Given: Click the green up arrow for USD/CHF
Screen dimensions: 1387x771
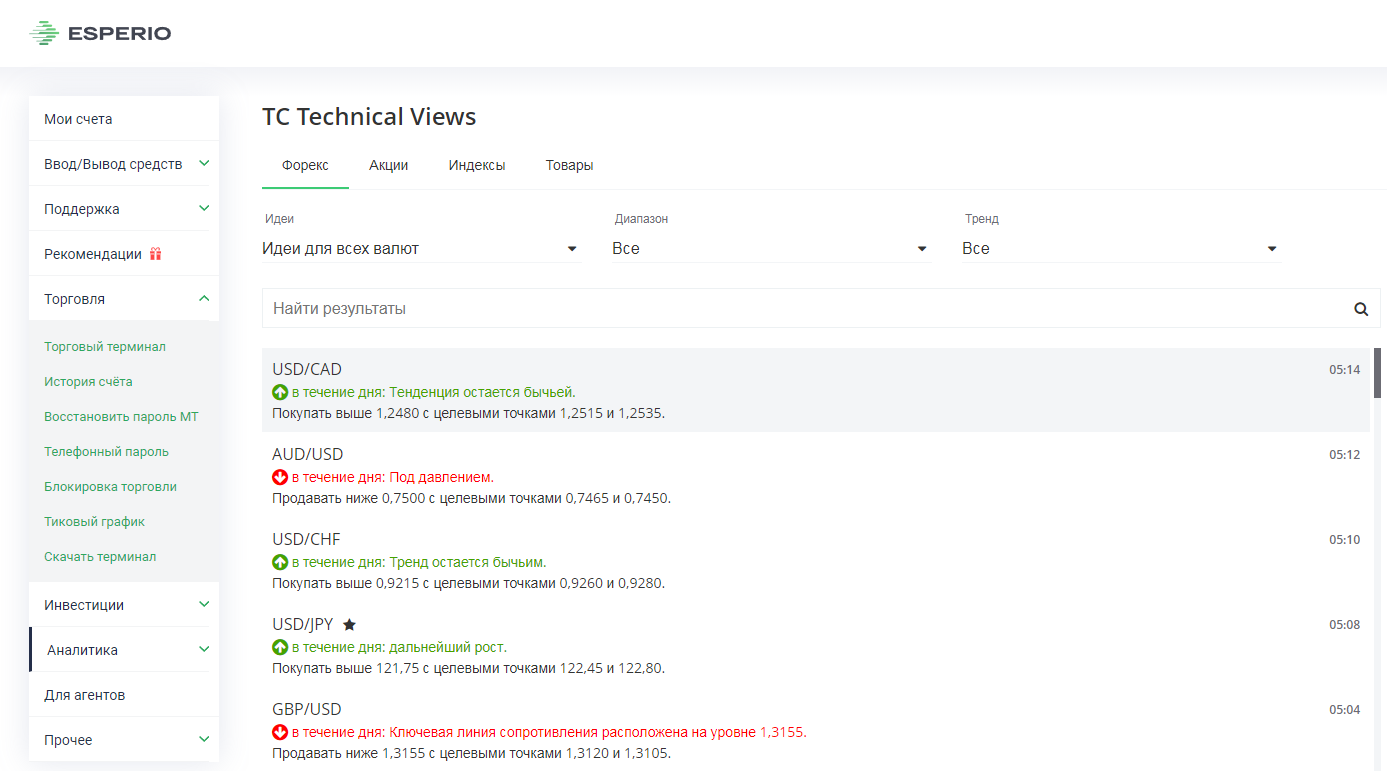Looking at the screenshot, I should click(x=280, y=562).
